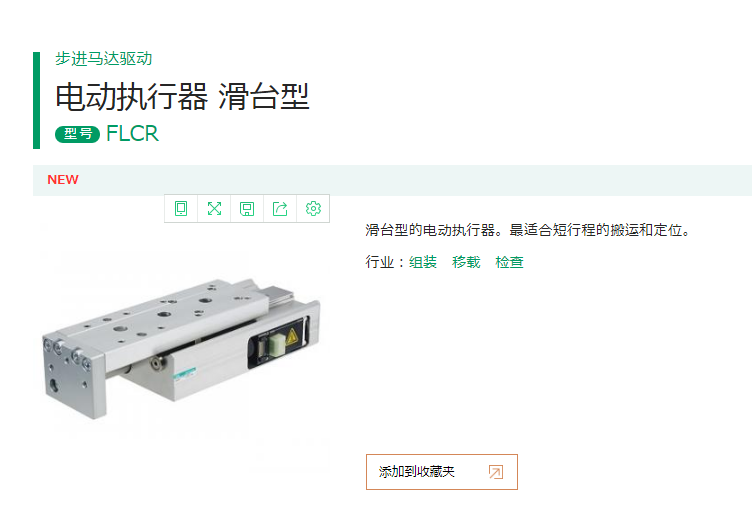Open the 移载 industry link
752x511 pixels.
(x=466, y=262)
